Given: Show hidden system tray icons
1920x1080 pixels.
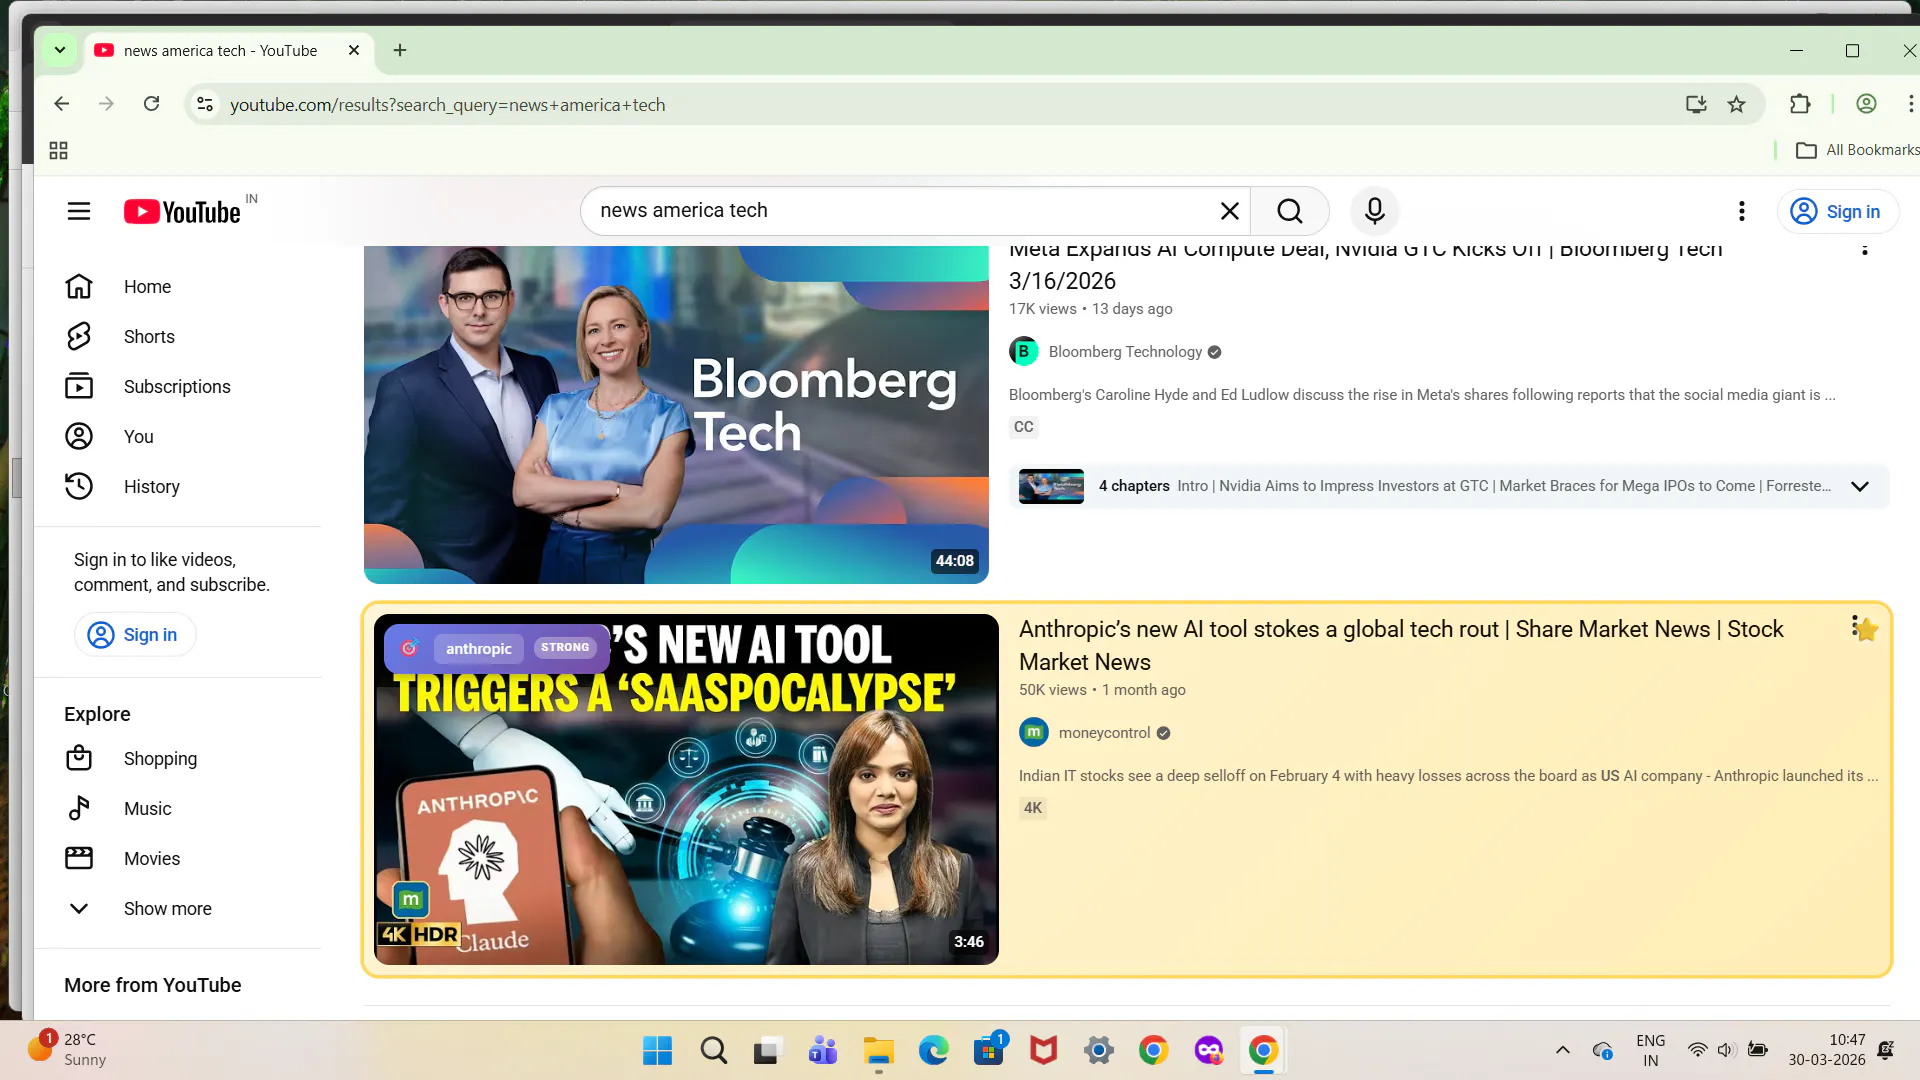Looking at the screenshot, I should coord(1562,1050).
